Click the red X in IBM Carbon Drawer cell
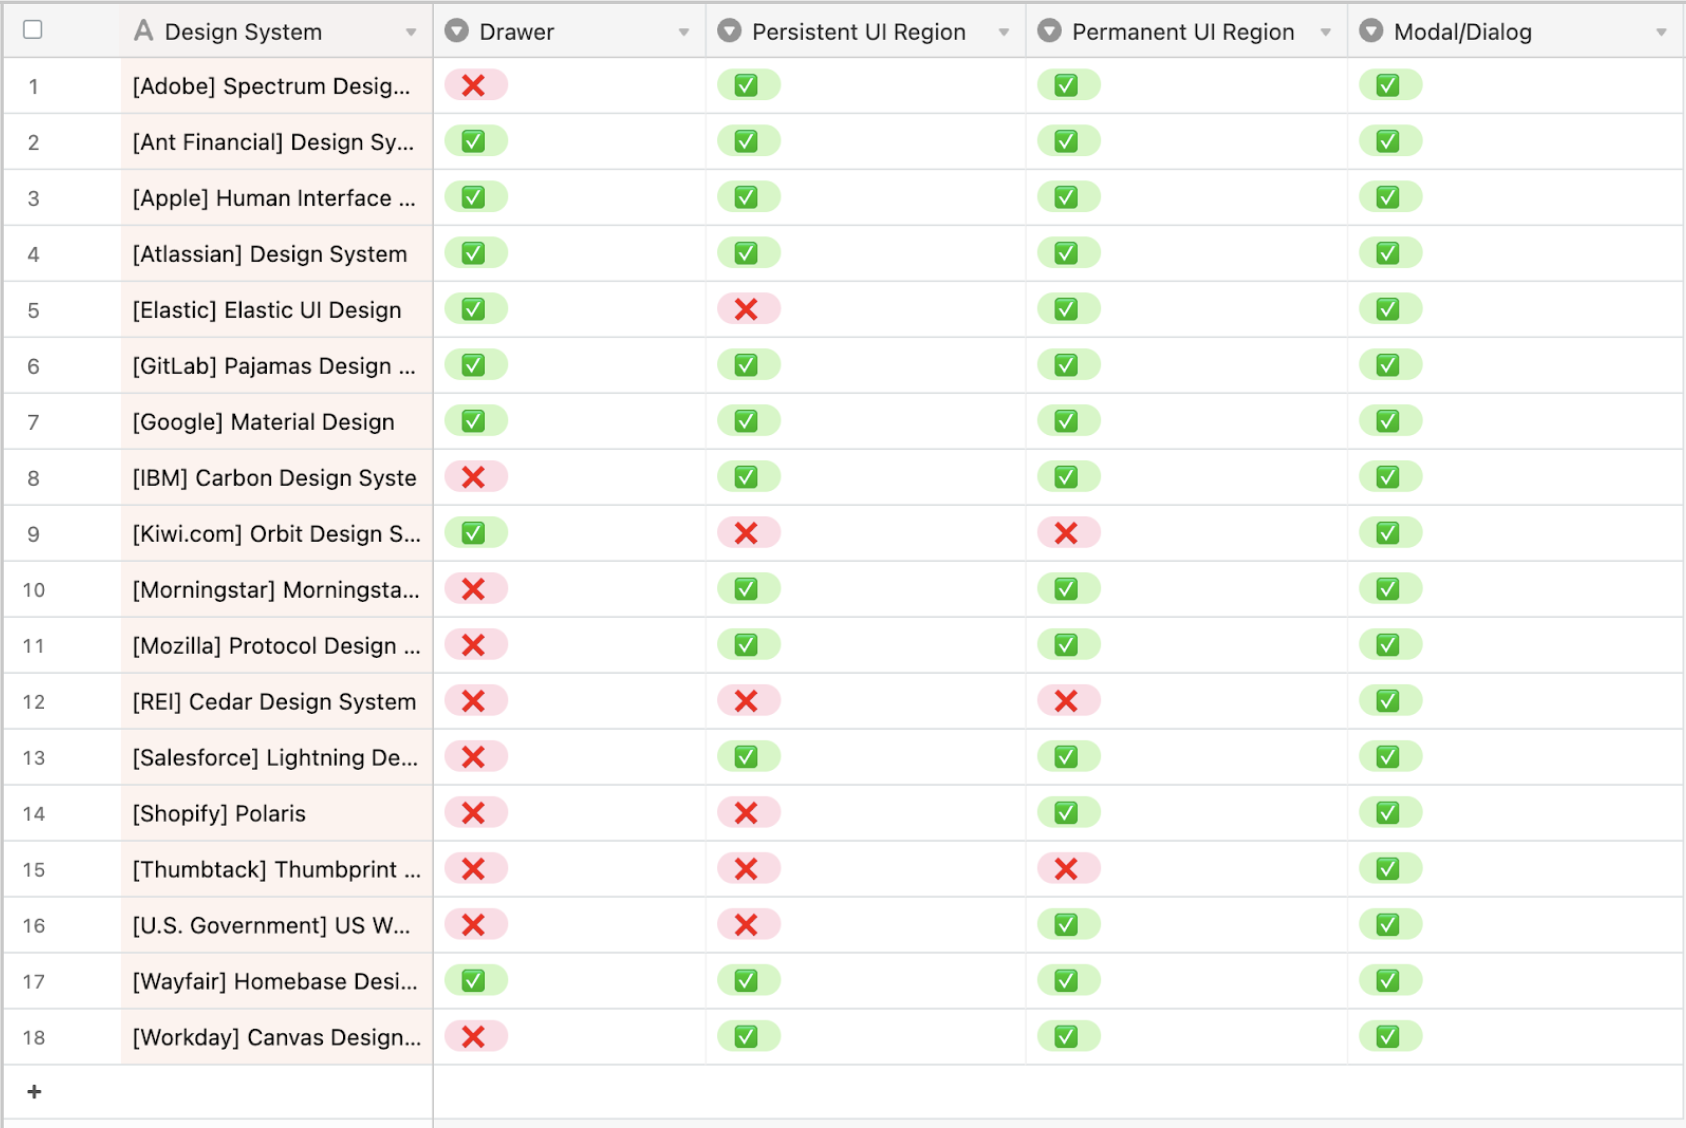1686x1128 pixels. click(x=474, y=477)
